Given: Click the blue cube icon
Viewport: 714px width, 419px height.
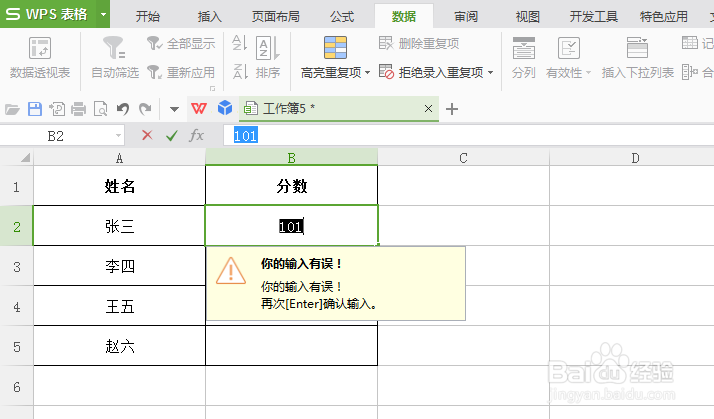Looking at the screenshot, I should tap(224, 108).
